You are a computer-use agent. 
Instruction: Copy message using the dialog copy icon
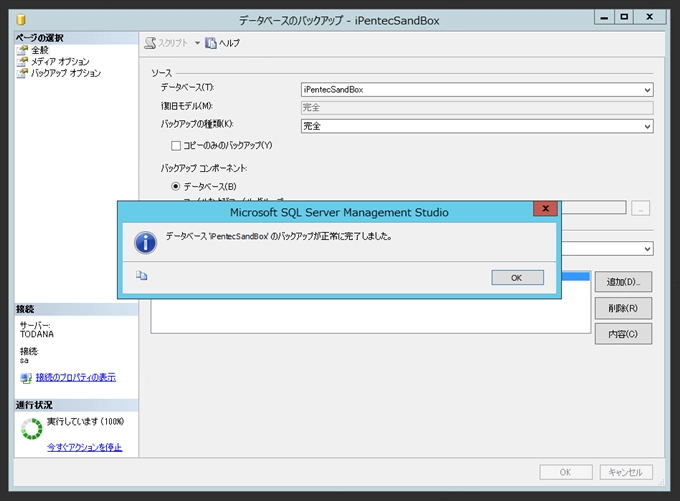tap(141, 275)
